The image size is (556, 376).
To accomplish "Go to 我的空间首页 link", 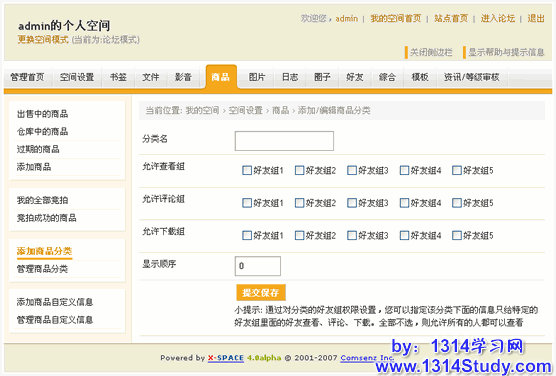I will [396, 18].
